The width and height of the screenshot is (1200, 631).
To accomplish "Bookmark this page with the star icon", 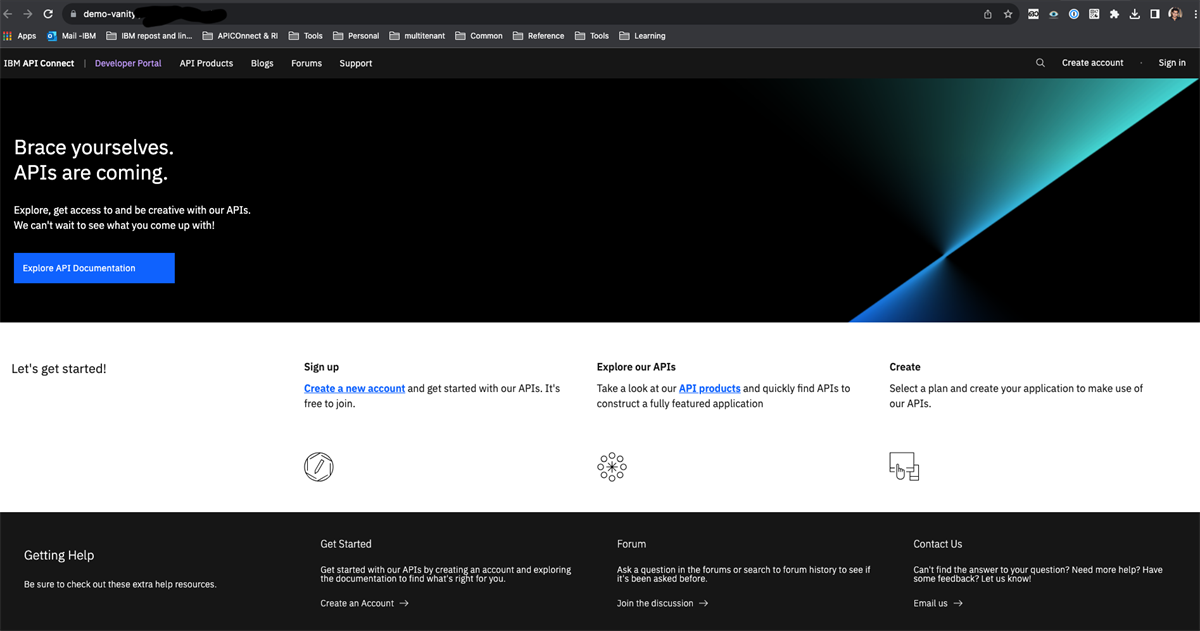I will (x=1008, y=14).
